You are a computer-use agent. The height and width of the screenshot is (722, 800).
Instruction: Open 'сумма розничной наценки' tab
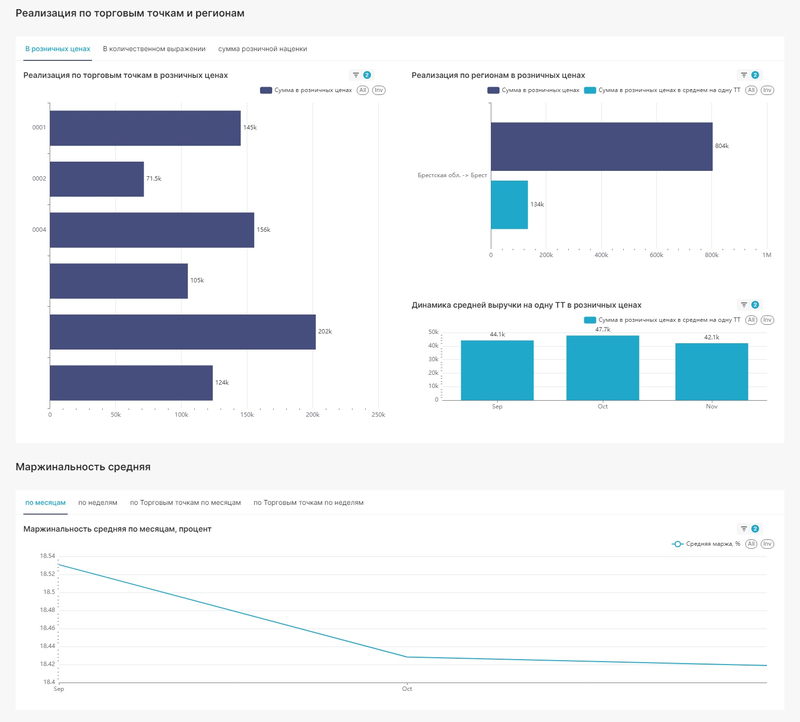pos(263,48)
